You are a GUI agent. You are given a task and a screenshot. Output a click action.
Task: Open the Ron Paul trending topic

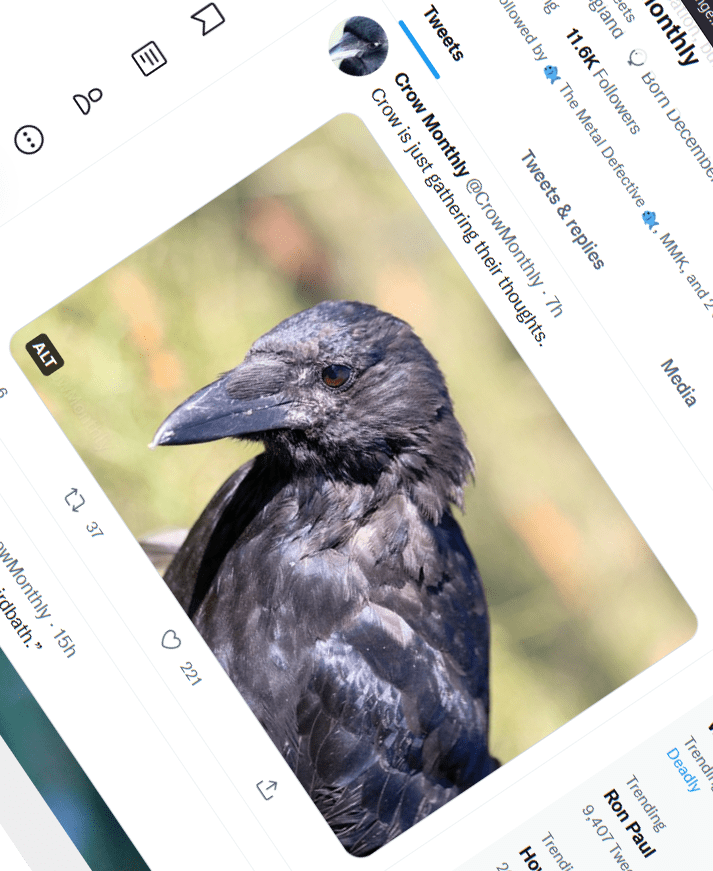630,822
